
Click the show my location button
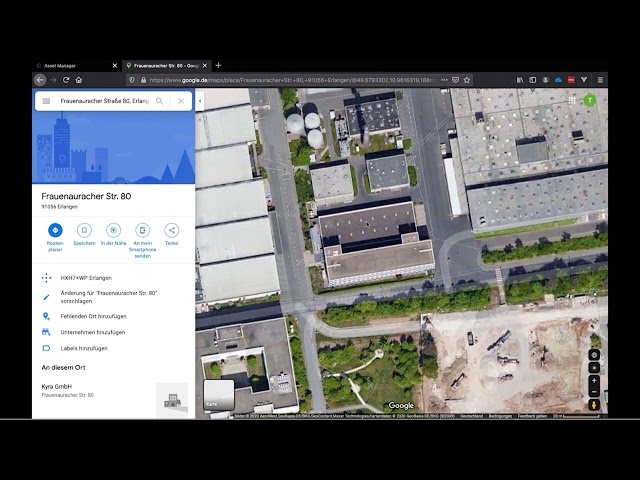coord(594,368)
